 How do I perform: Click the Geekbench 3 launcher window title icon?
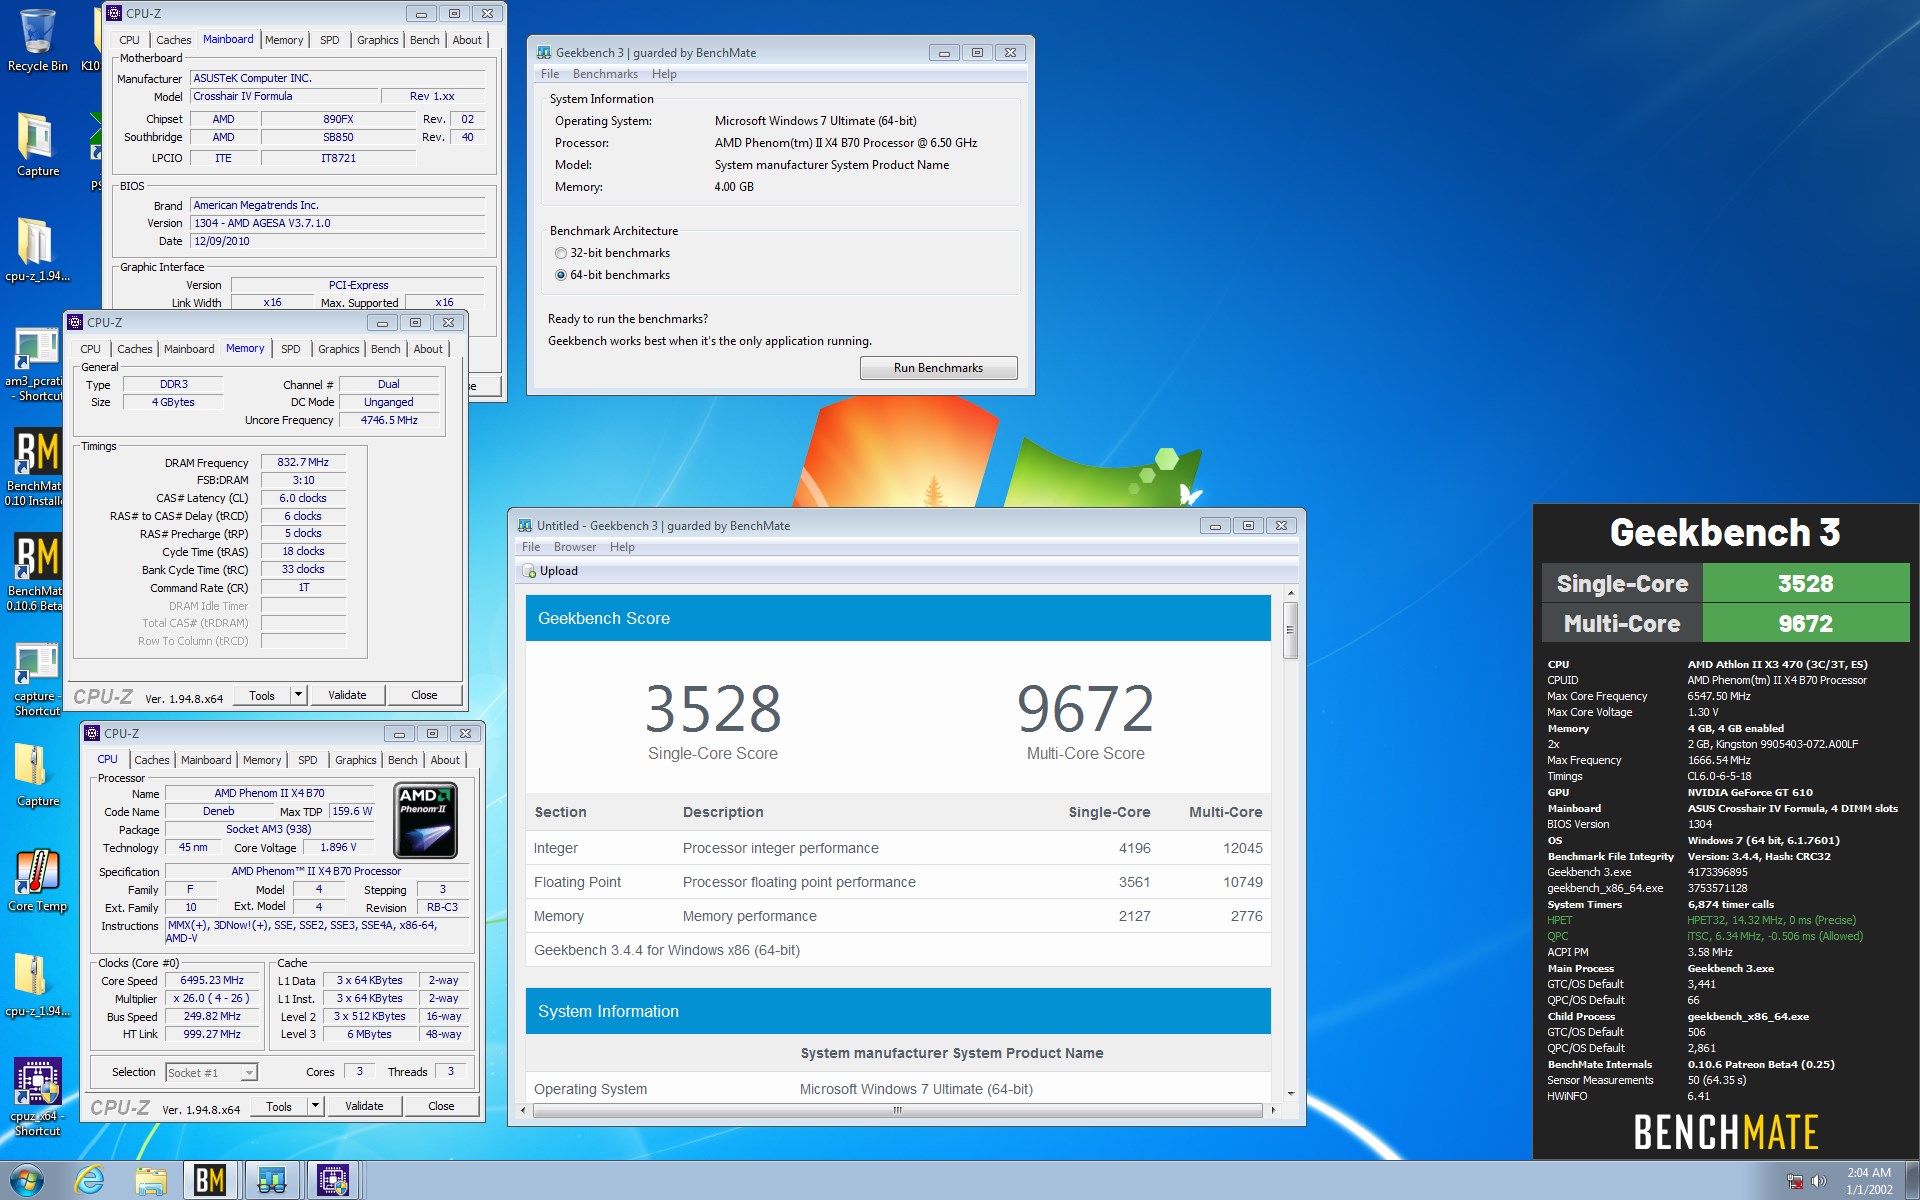(x=543, y=52)
